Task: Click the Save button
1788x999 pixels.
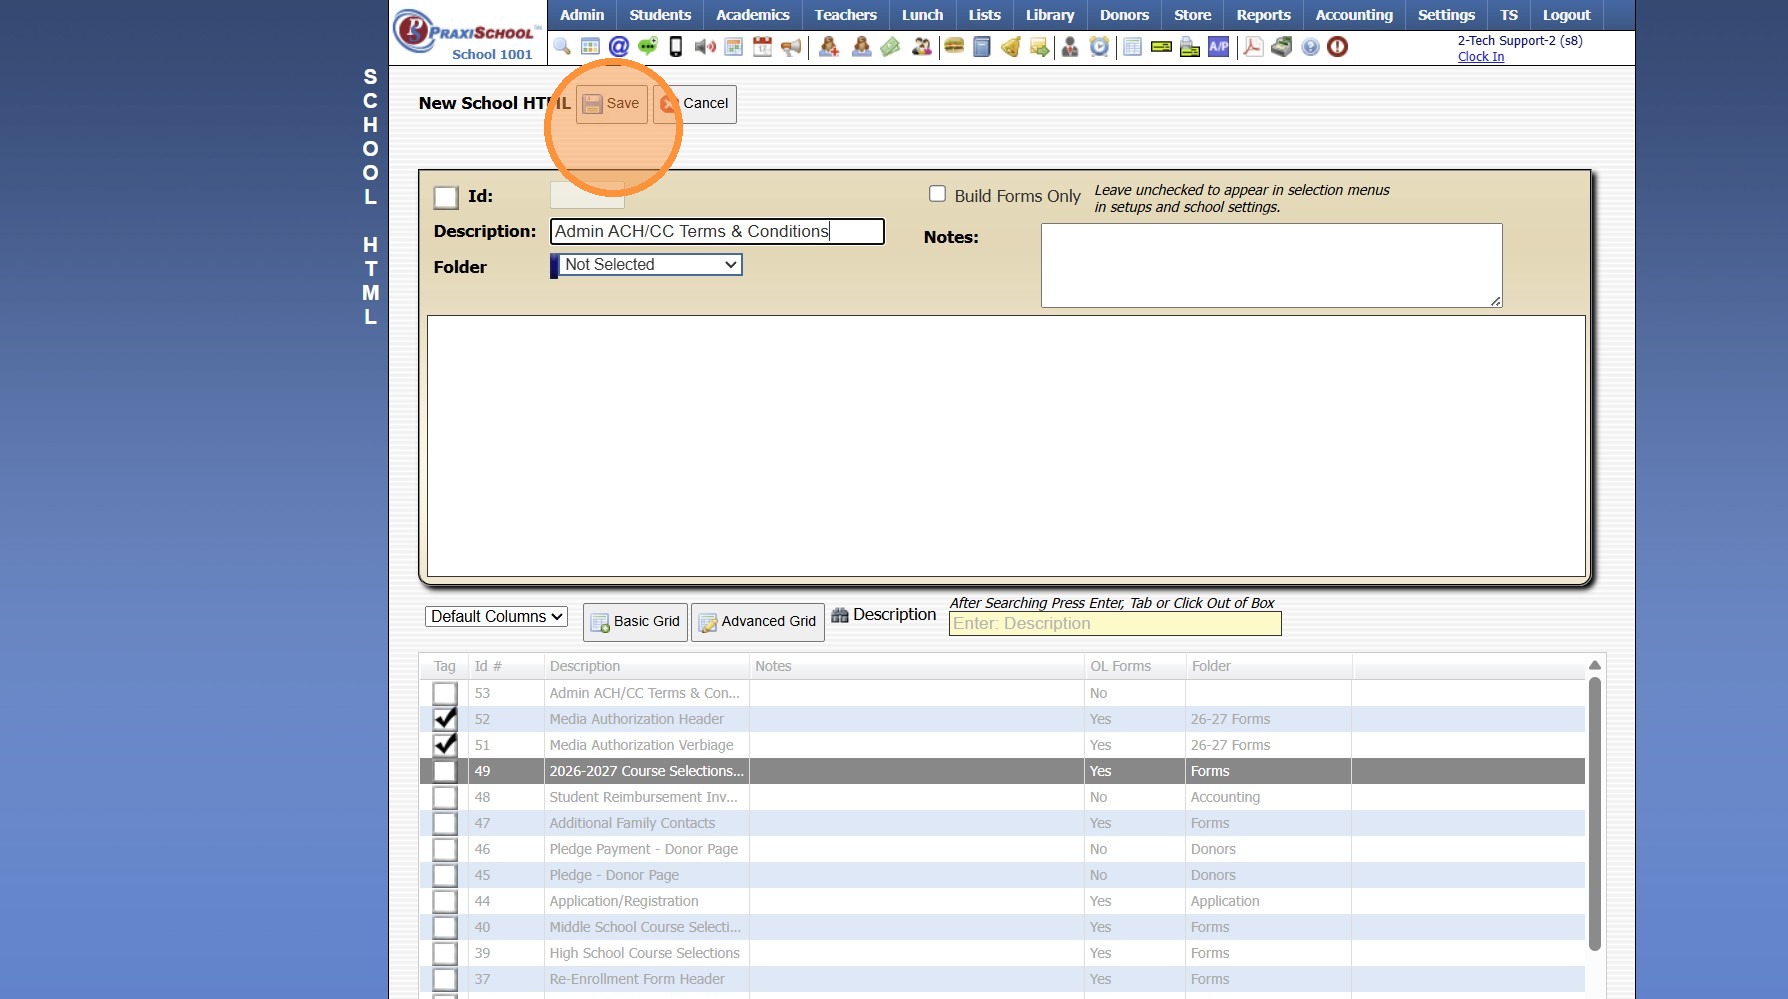Action: (x=612, y=104)
